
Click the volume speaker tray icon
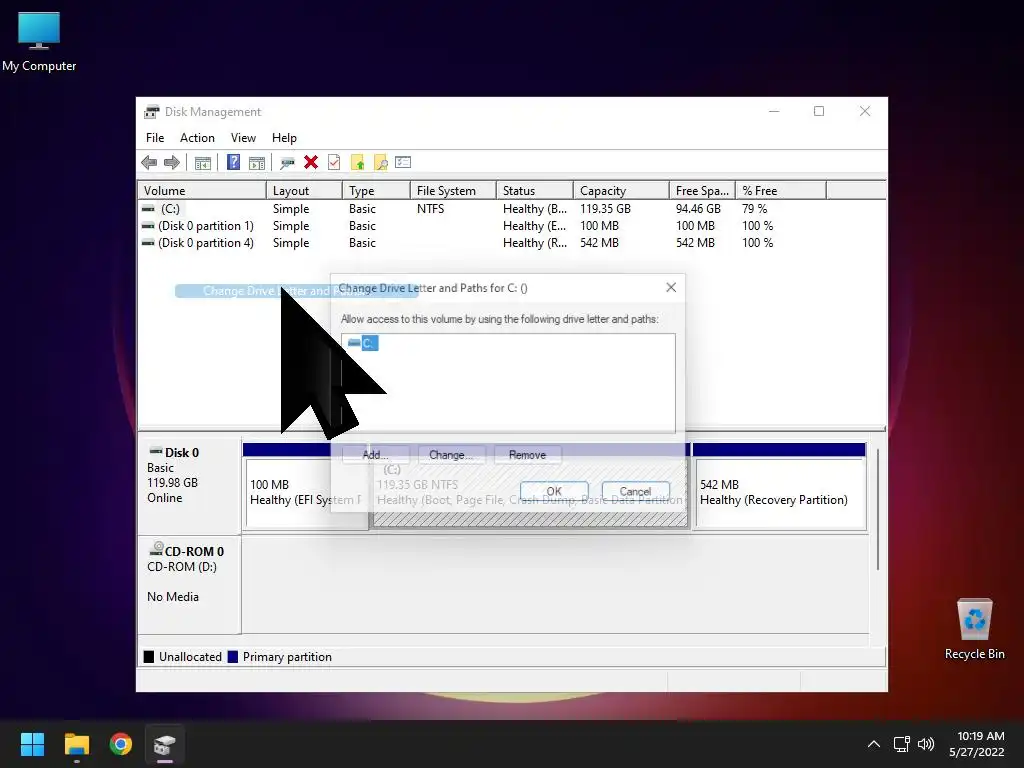point(926,744)
